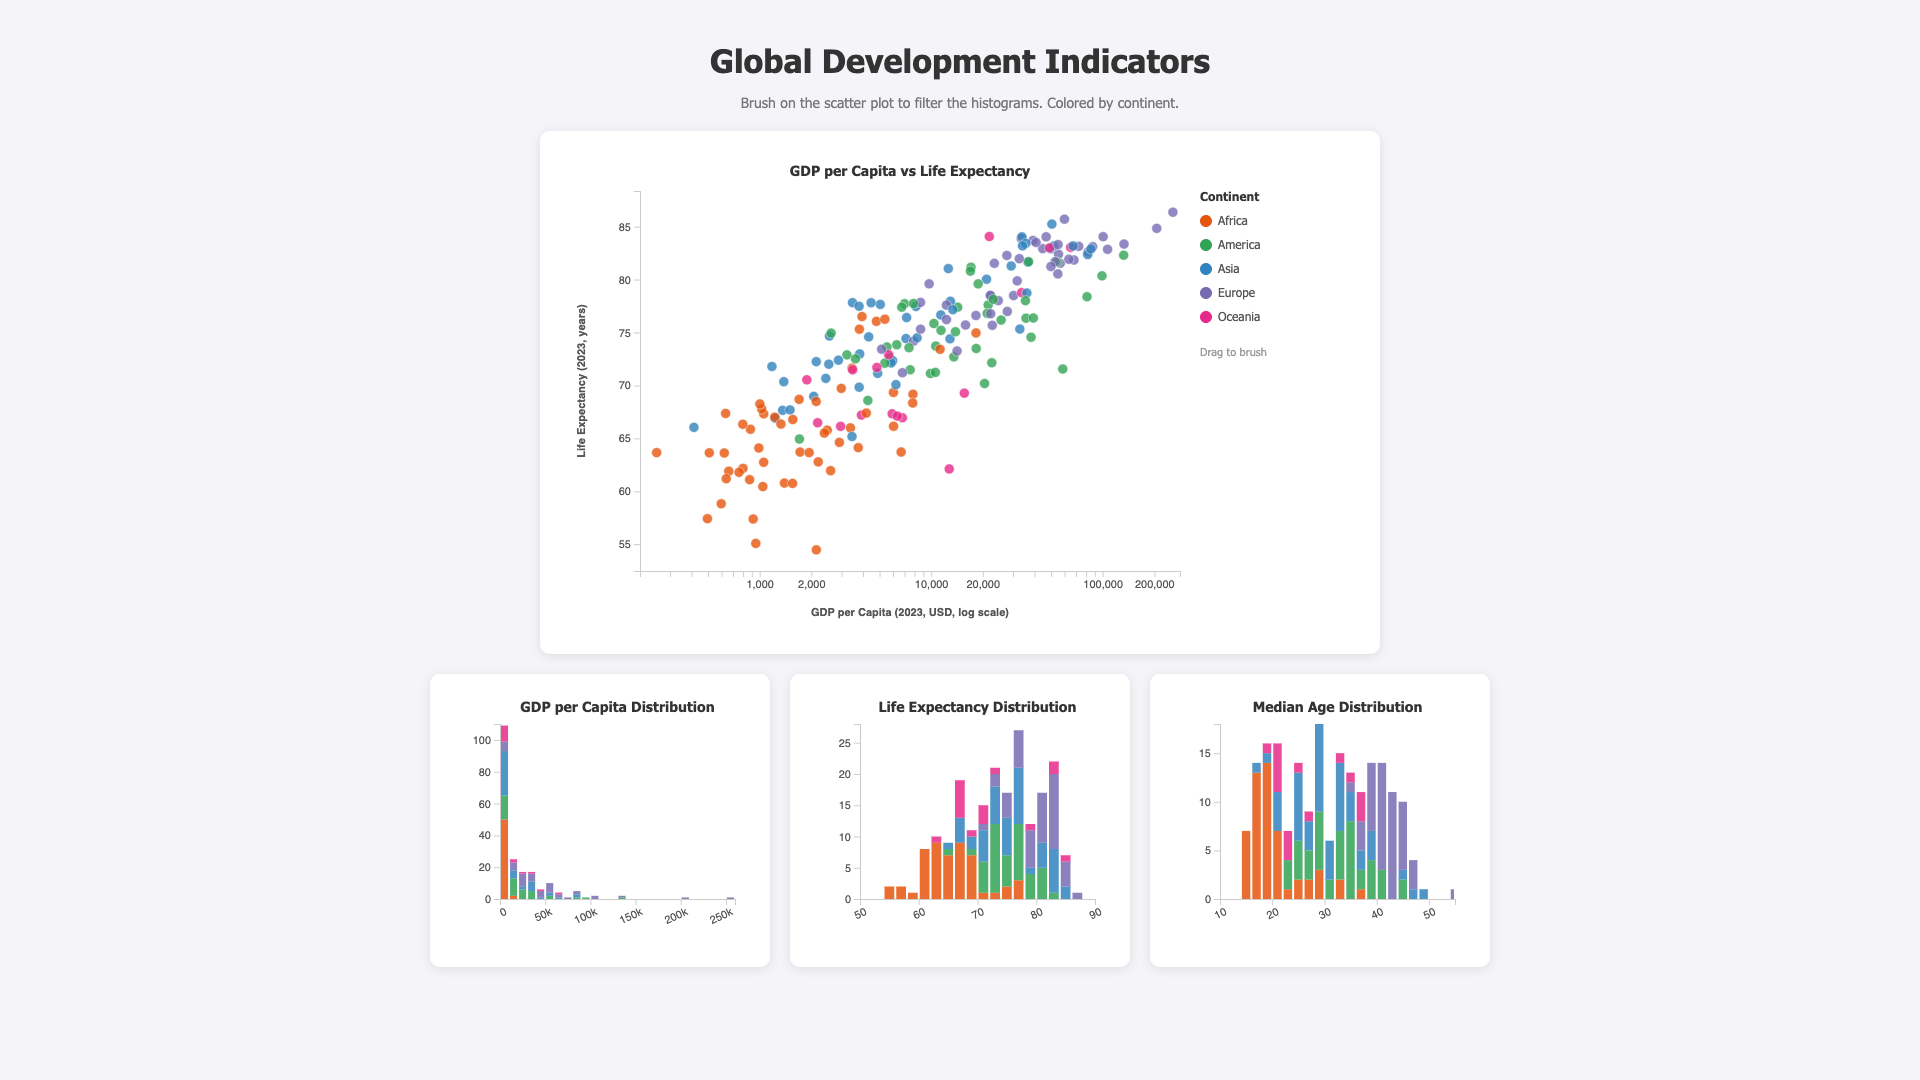The width and height of the screenshot is (1920, 1080).
Task: Click the green America point near 71.5 years
Action: 1063,369
